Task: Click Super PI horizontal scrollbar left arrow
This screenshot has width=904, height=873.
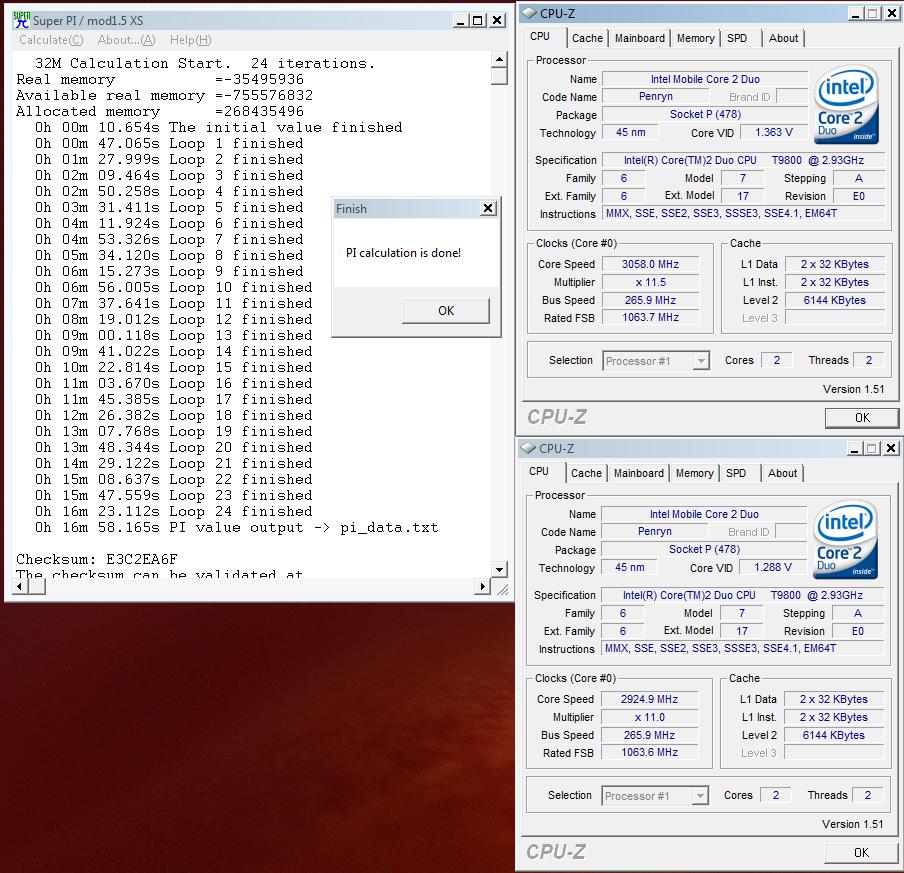Action: coord(20,586)
